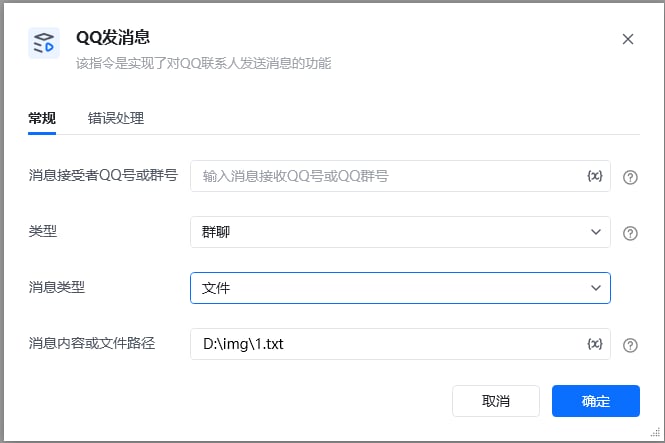Click the description 该指令是实现了对QQ联系人发送消息的功能
665x443 pixels.
pyautogui.click(x=204, y=64)
